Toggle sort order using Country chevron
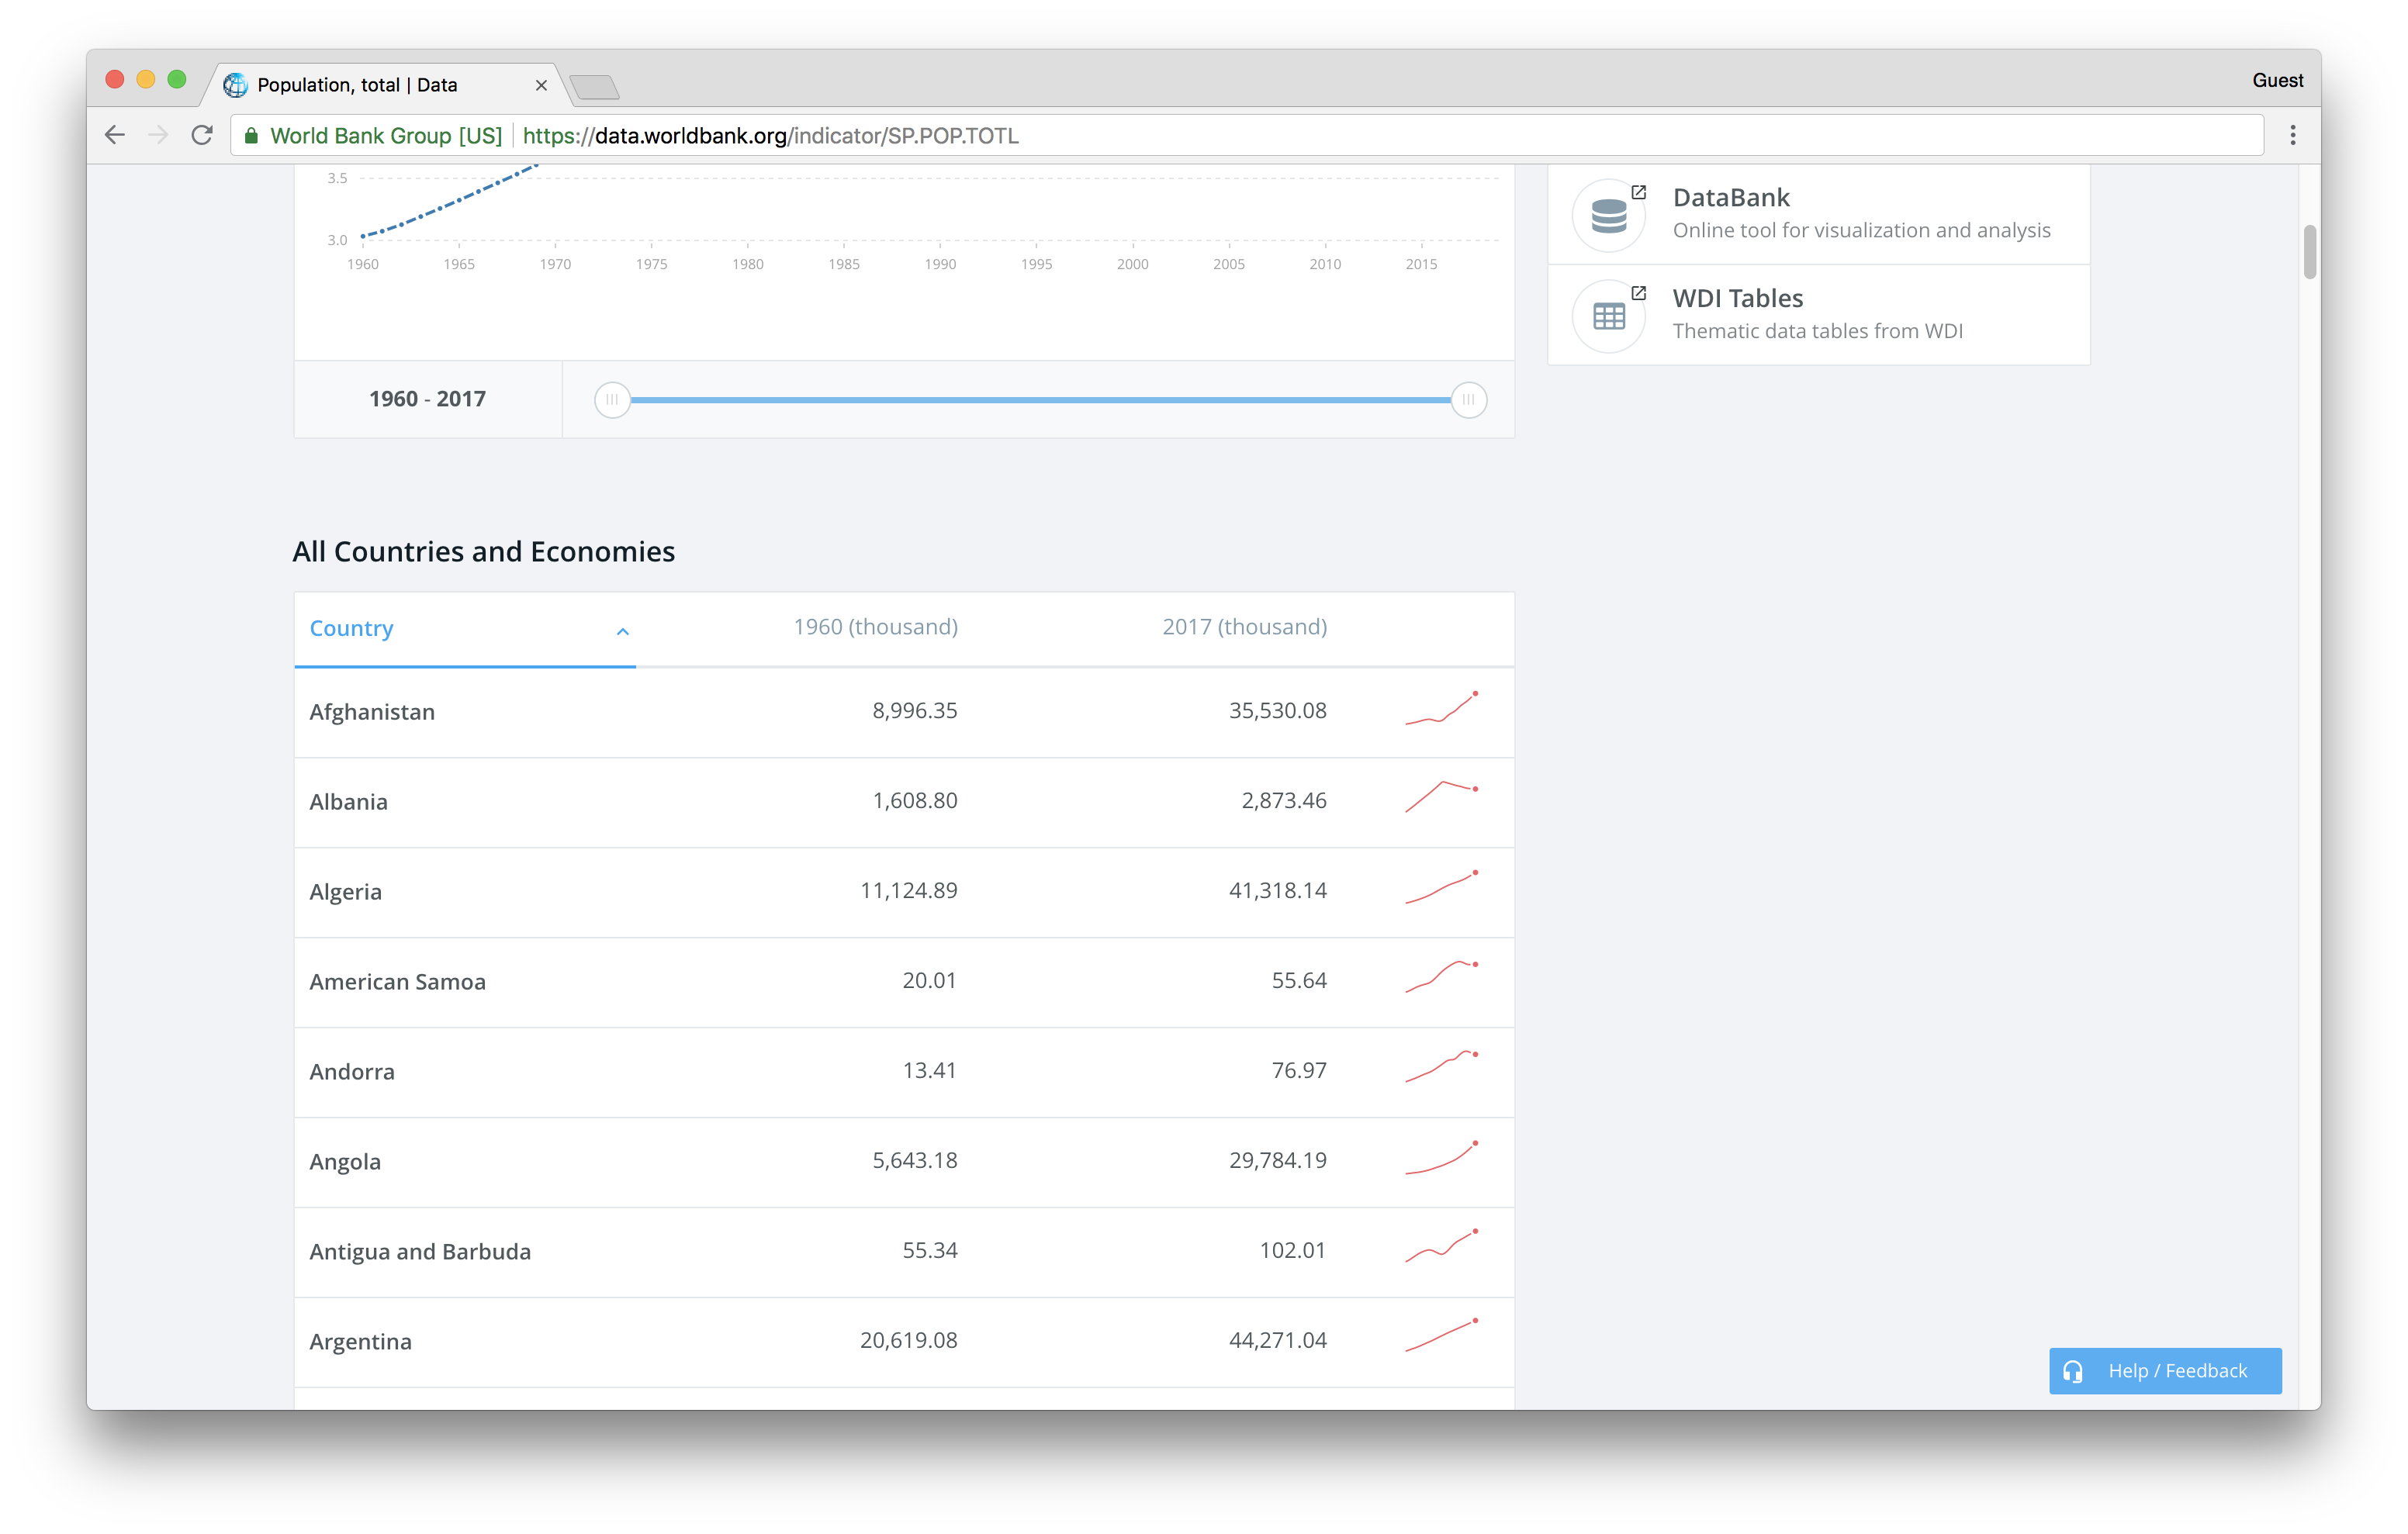Image resolution: width=2408 pixels, height=1534 pixels. [x=622, y=631]
